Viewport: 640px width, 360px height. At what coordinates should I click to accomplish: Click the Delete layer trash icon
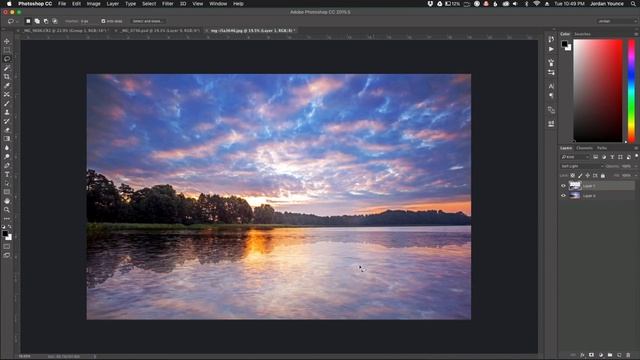pos(628,355)
